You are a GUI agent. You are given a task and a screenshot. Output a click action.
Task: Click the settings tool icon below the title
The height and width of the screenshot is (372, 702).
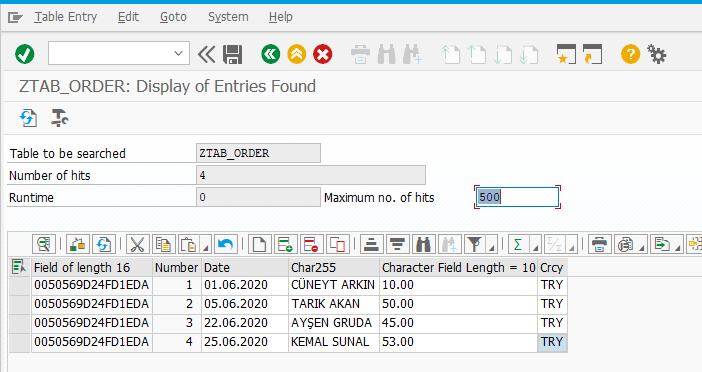pos(59,118)
